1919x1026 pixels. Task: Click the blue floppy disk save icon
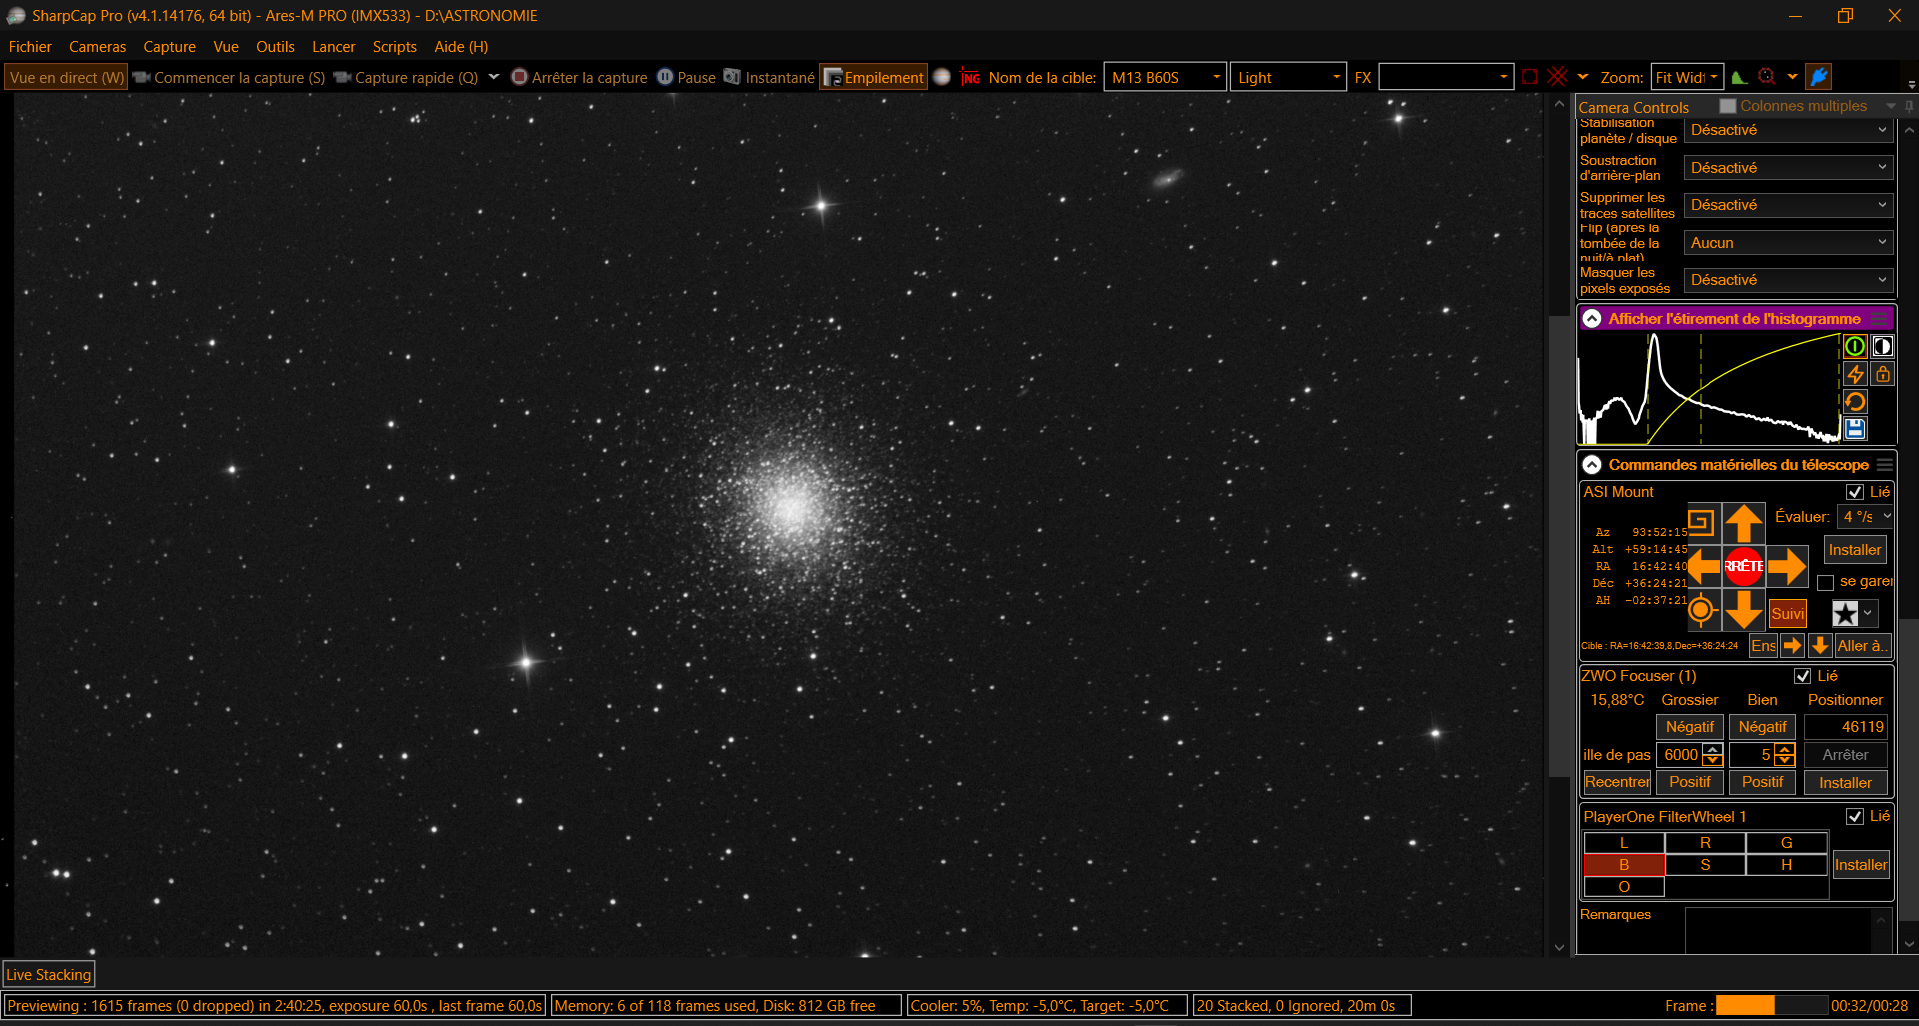point(1855,429)
